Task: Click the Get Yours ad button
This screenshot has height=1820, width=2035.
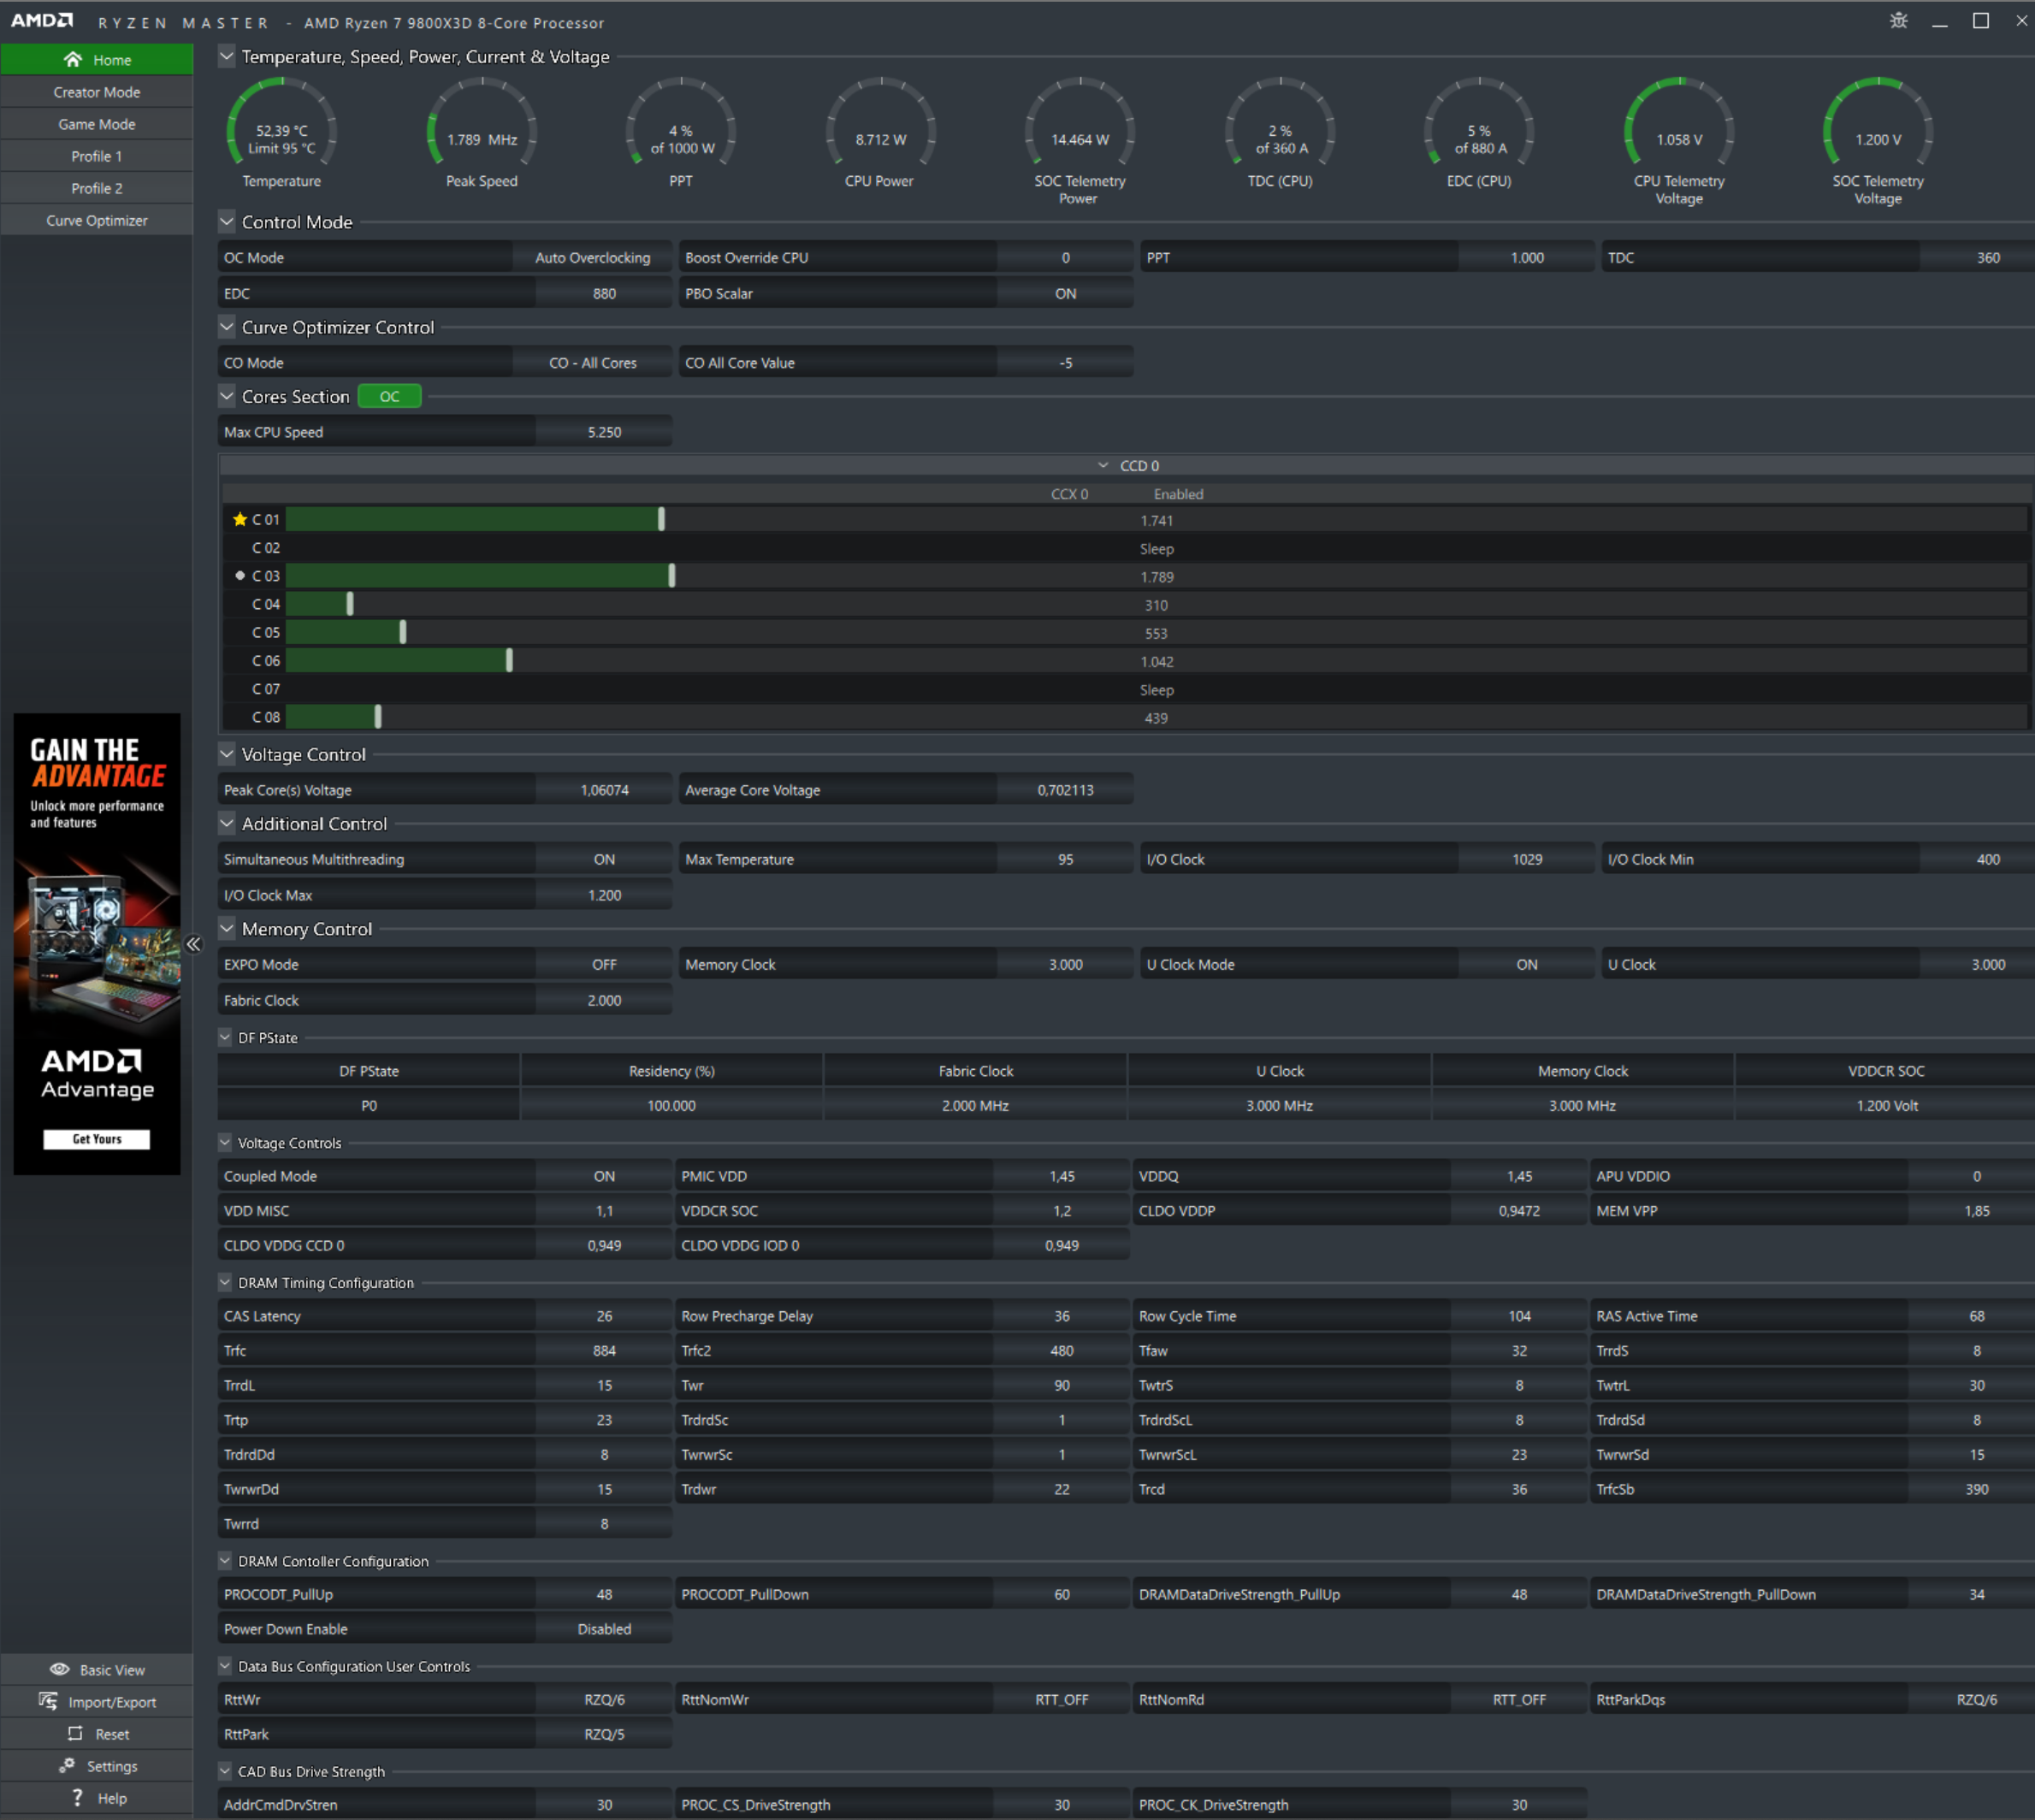Action: tap(97, 1139)
